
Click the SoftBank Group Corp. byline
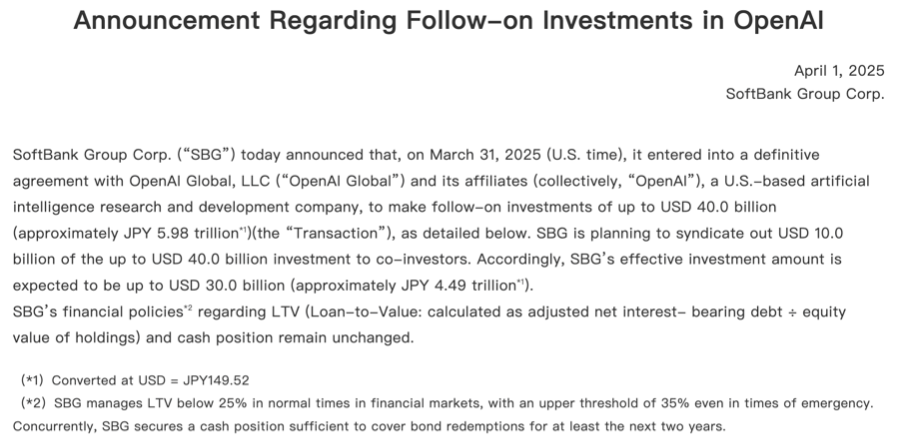click(805, 94)
